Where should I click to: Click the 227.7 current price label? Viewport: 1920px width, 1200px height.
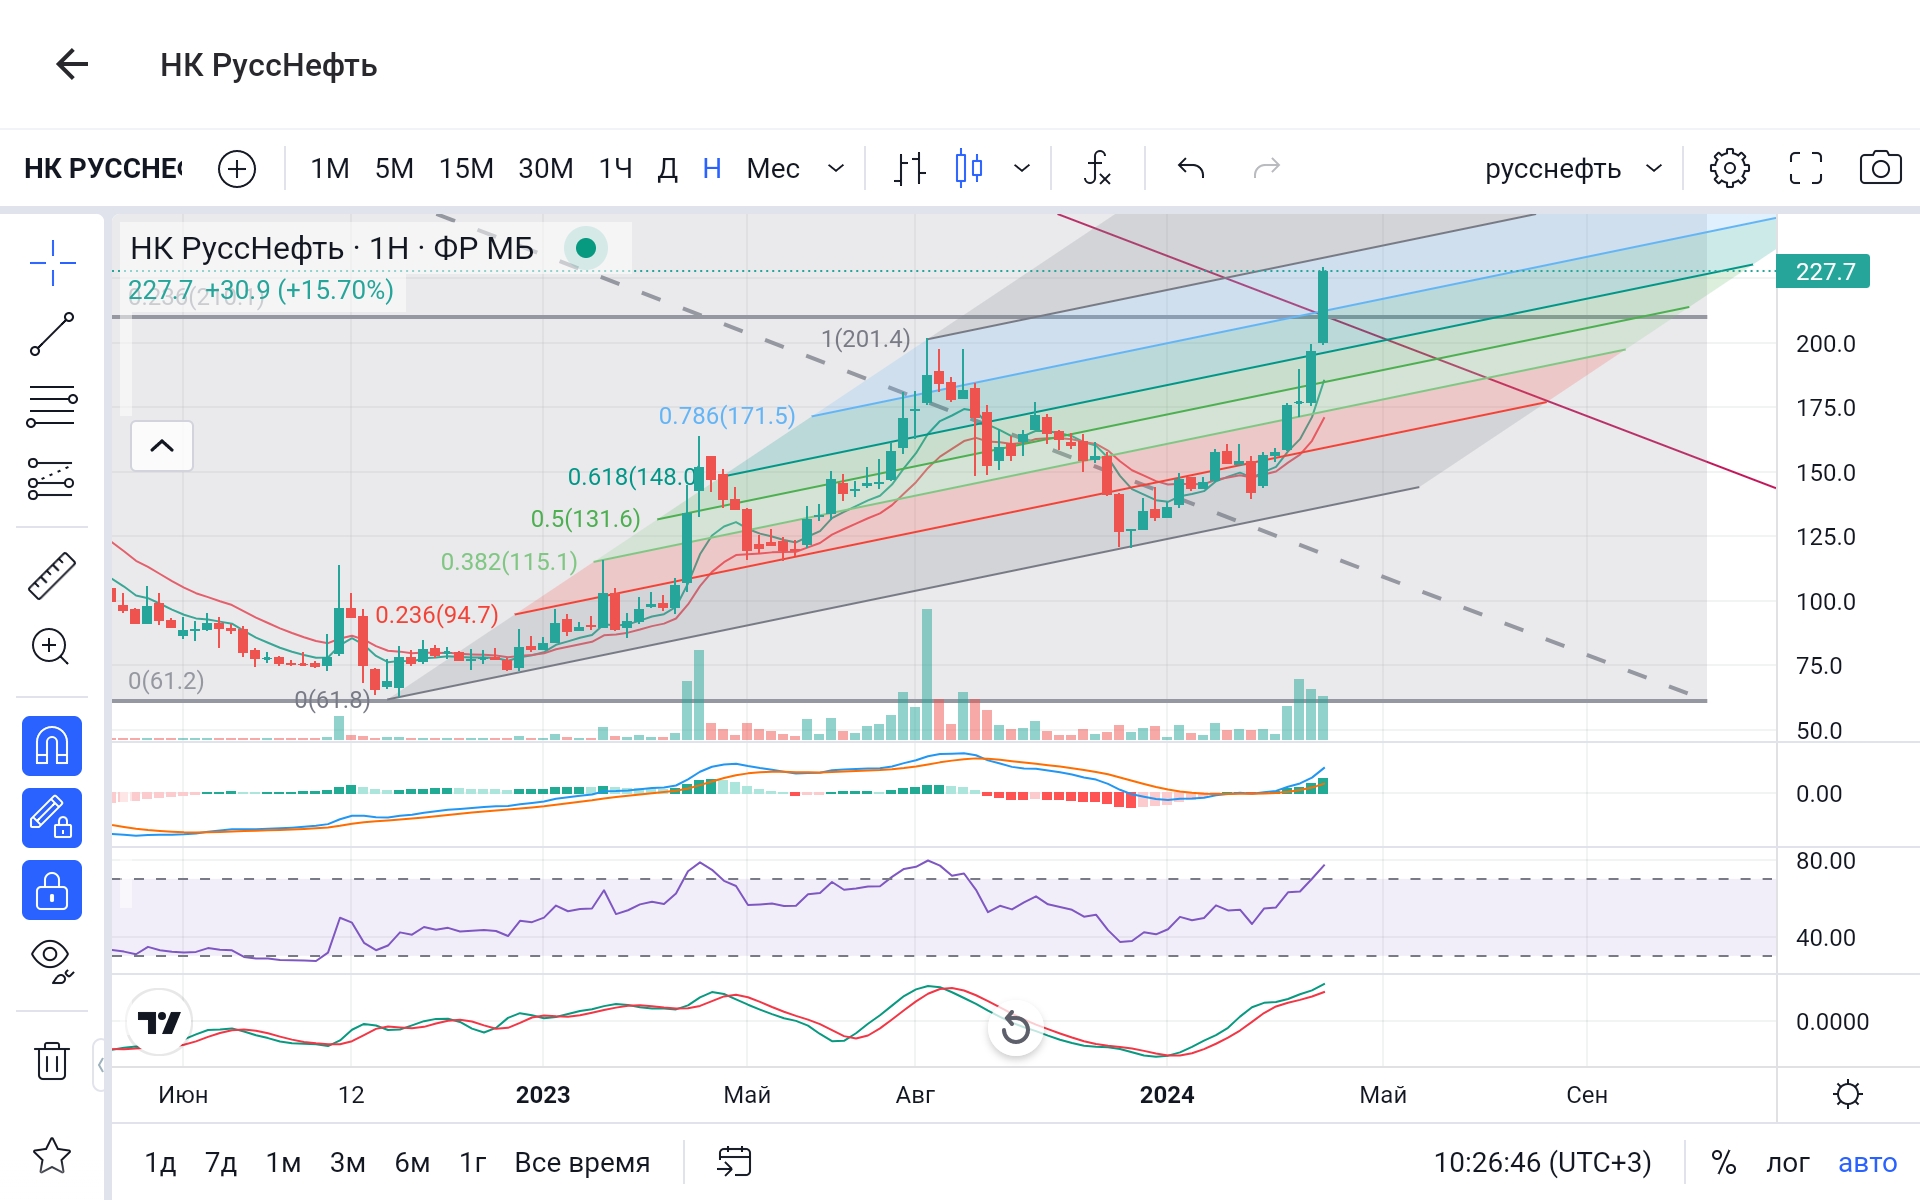coord(1823,271)
